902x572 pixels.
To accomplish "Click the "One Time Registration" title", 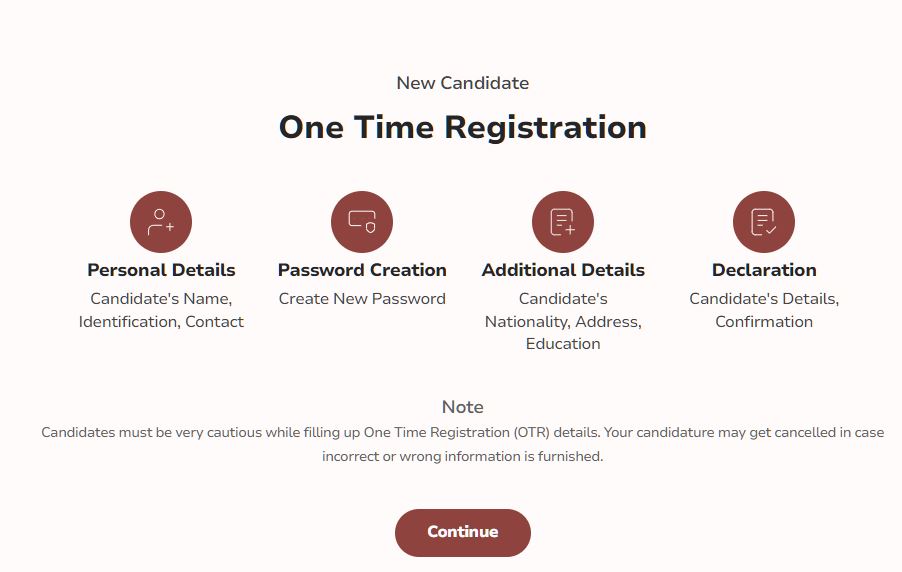I will tap(462, 128).
